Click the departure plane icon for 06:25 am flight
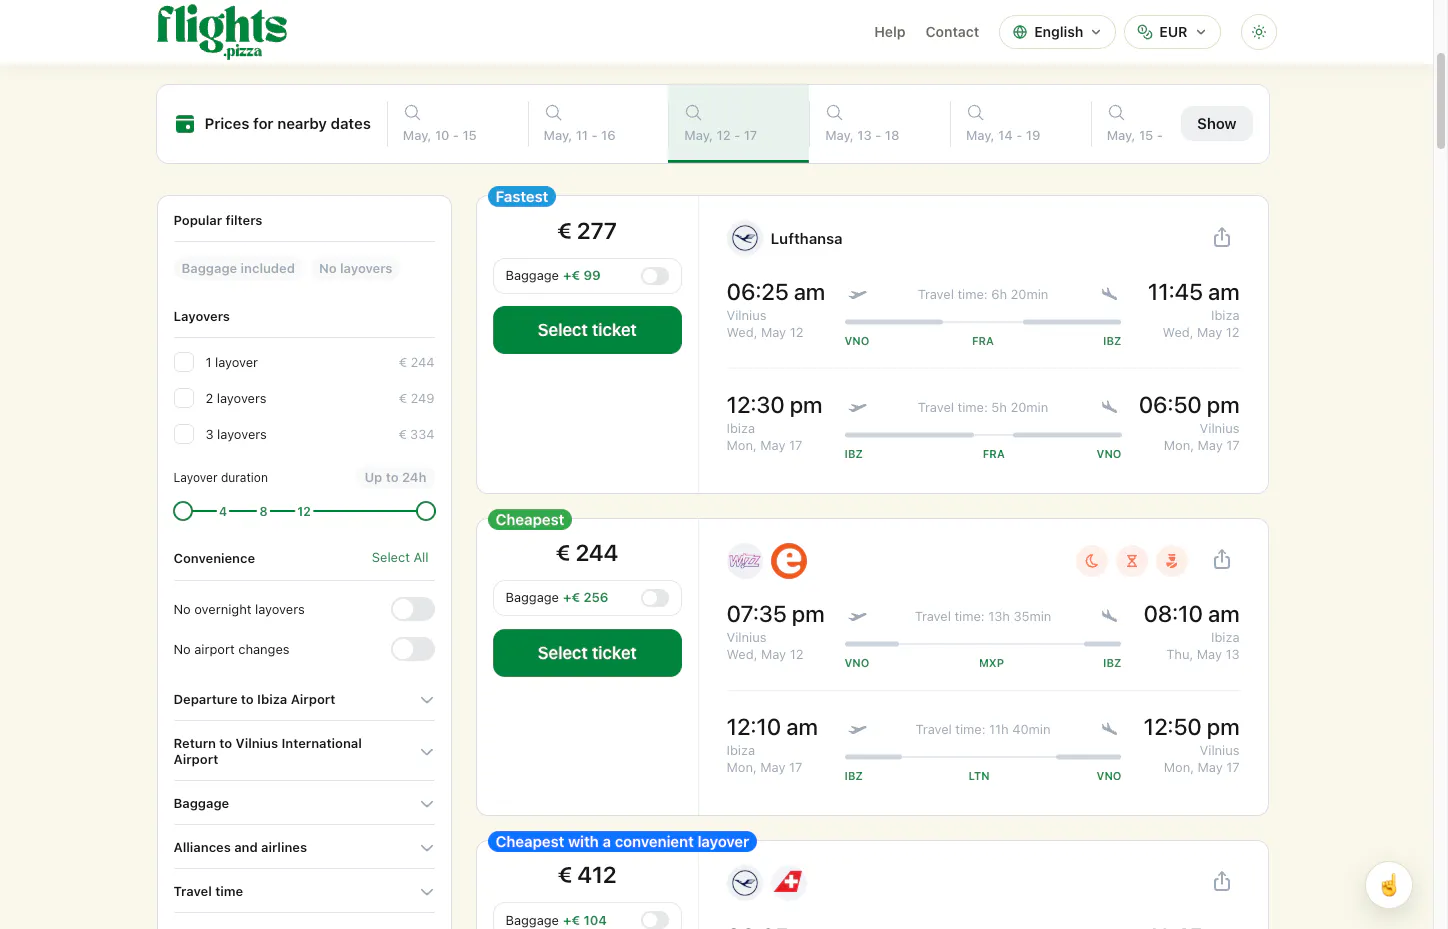The height and width of the screenshot is (929, 1448). pos(858,294)
